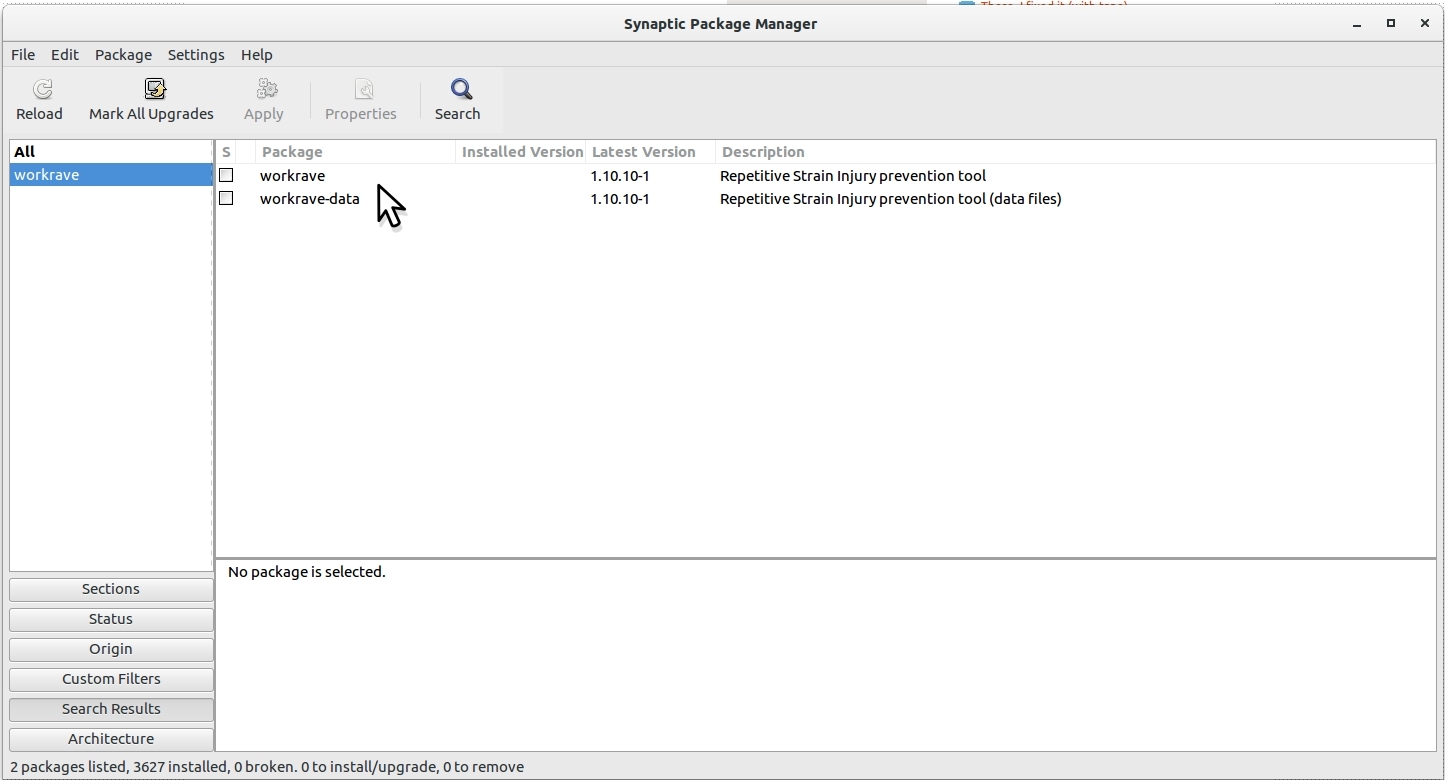This screenshot has height=780, width=1445.
Task: Open the Package menu
Action: pos(123,55)
